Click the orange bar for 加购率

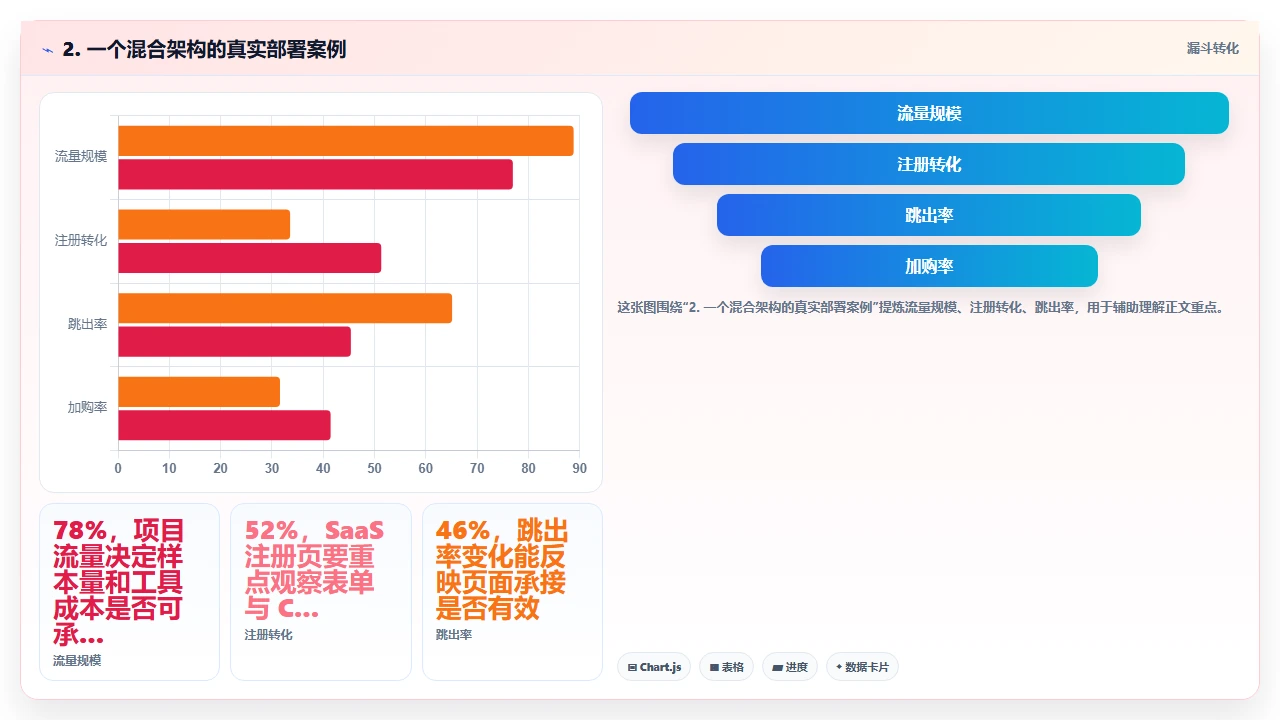(199, 392)
